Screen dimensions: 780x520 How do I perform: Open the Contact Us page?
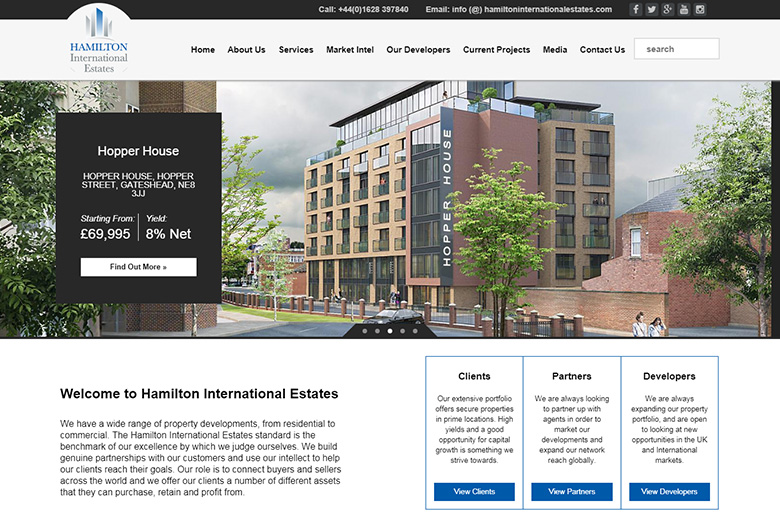coord(602,50)
